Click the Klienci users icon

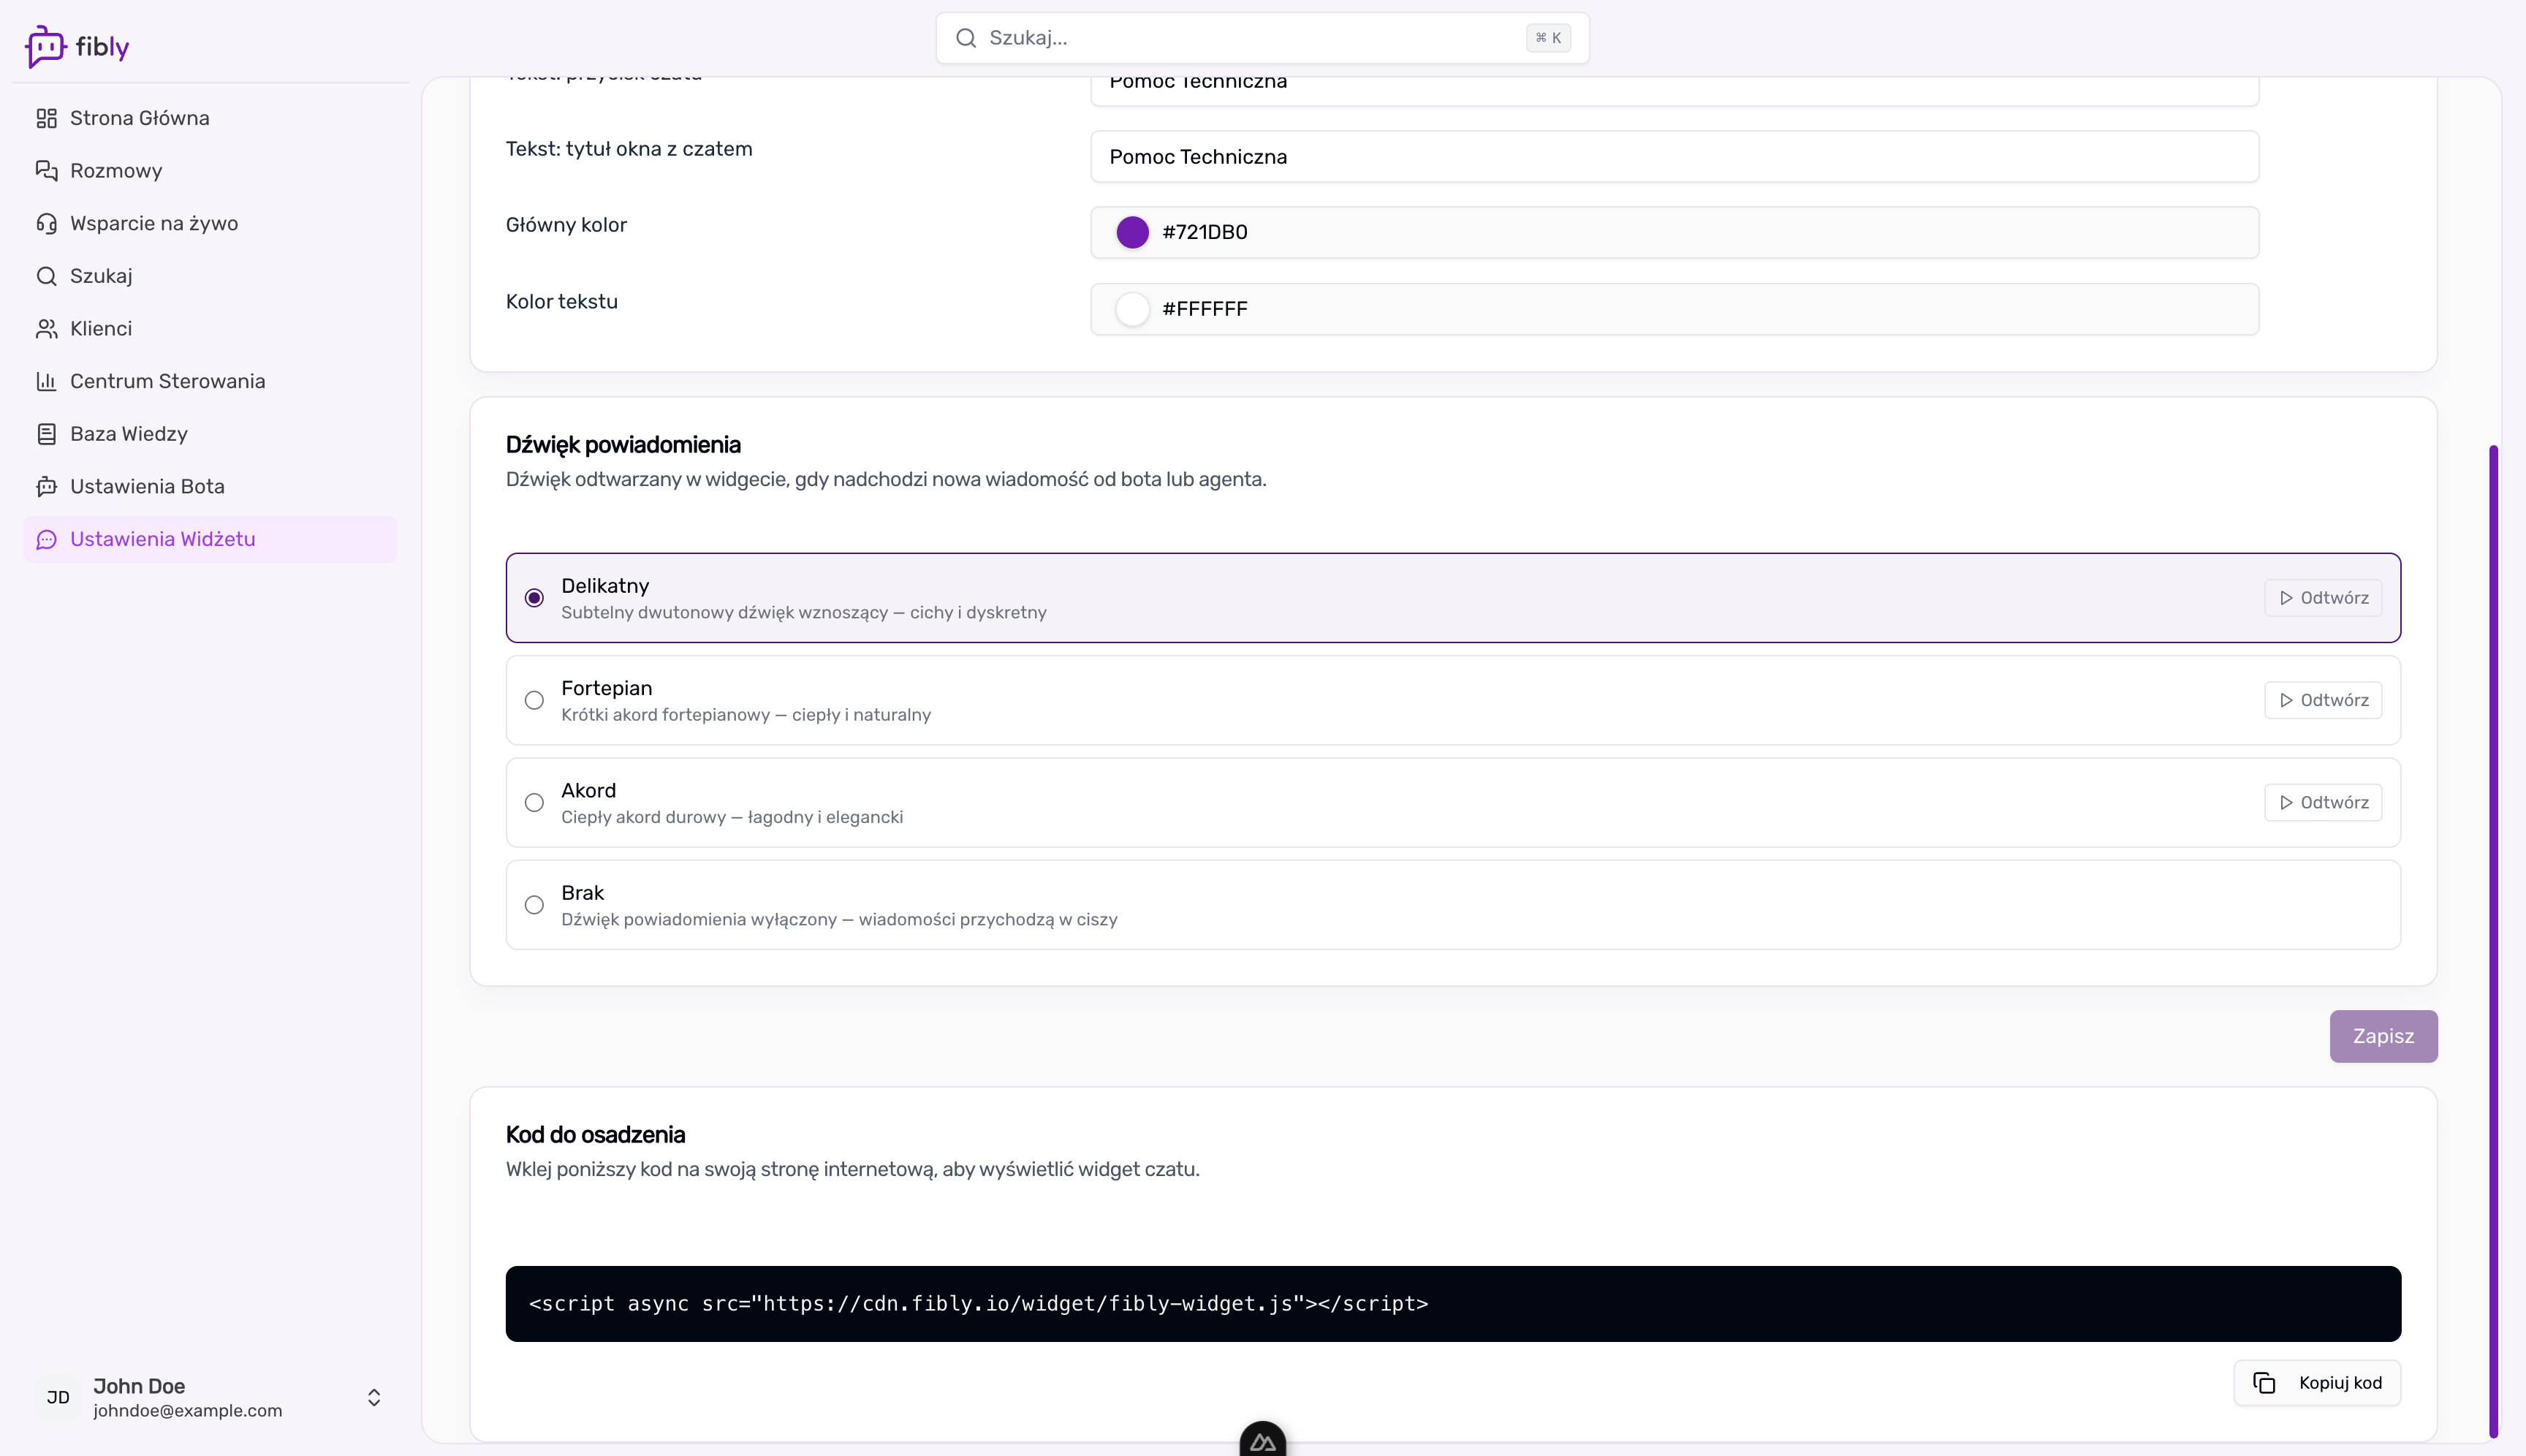pyautogui.click(x=46, y=329)
